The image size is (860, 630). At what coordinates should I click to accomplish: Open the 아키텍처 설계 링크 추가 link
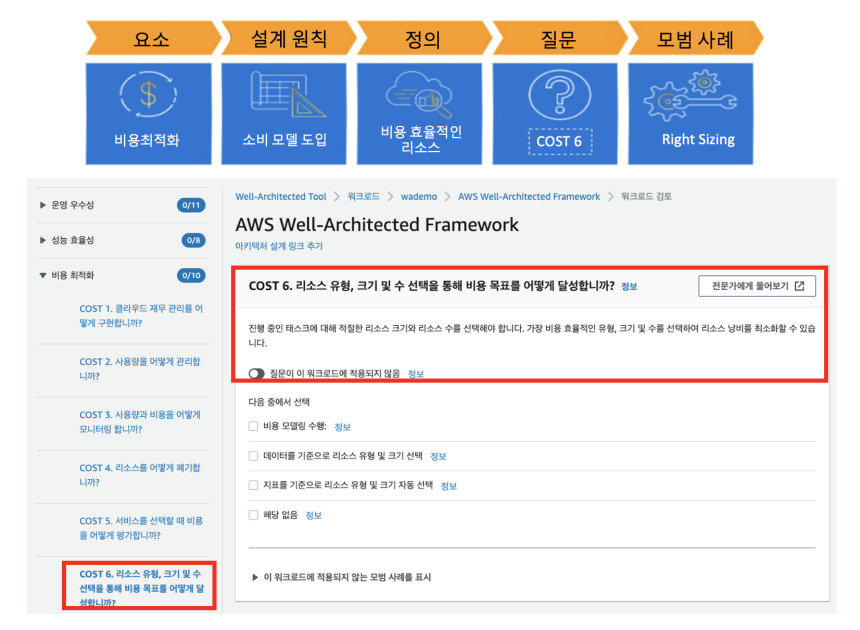pyautogui.click(x=279, y=246)
